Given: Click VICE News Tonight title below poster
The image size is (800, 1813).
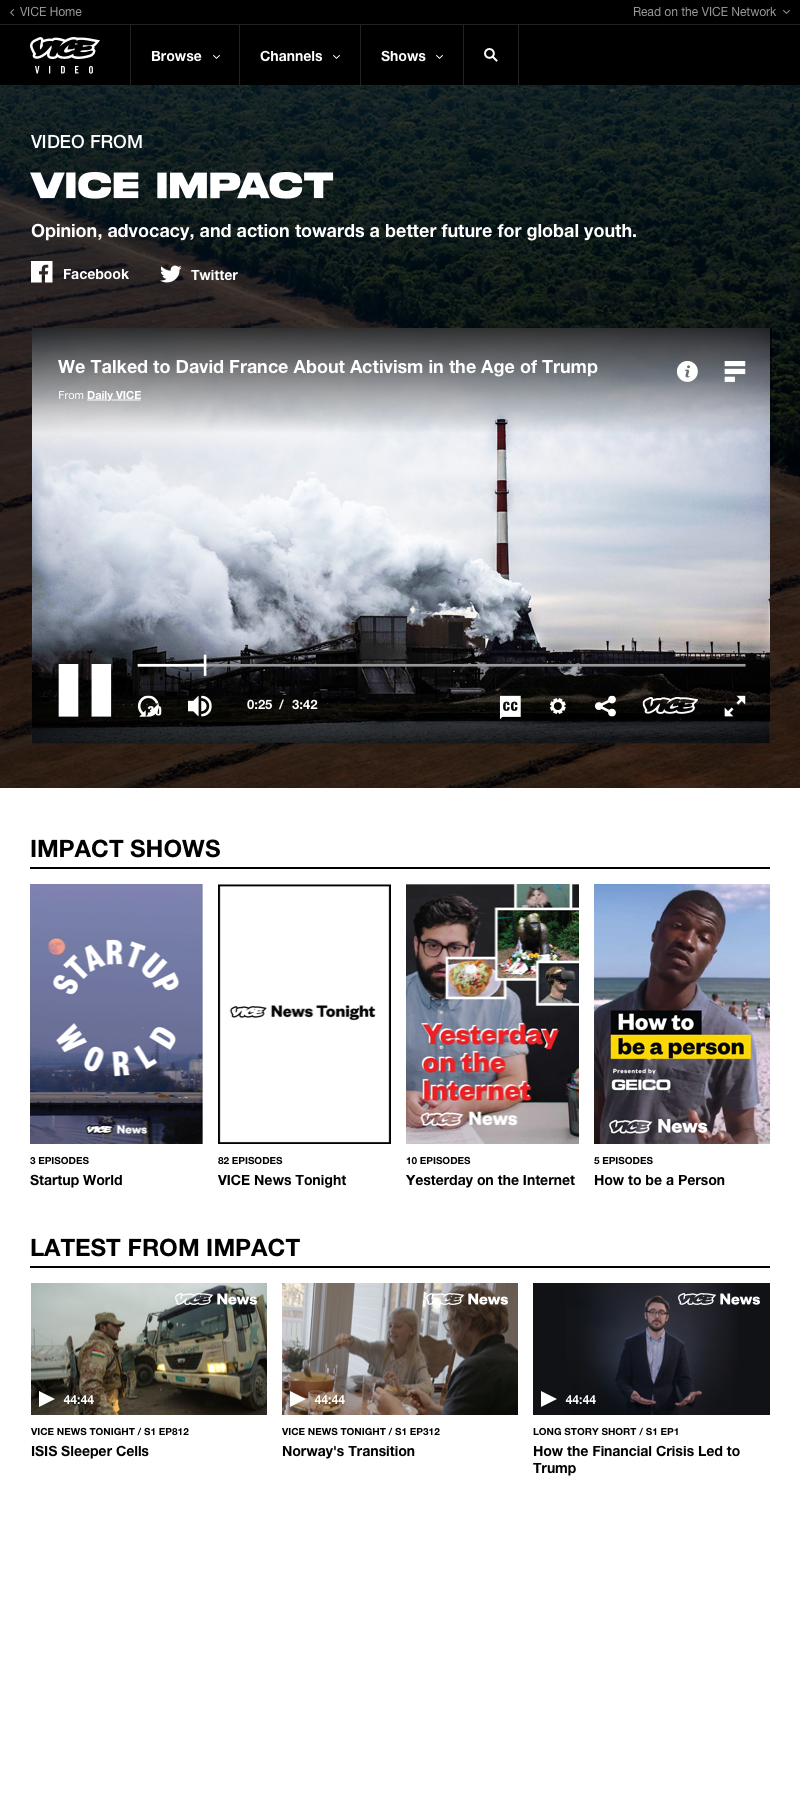Looking at the screenshot, I should pos(282,1180).
